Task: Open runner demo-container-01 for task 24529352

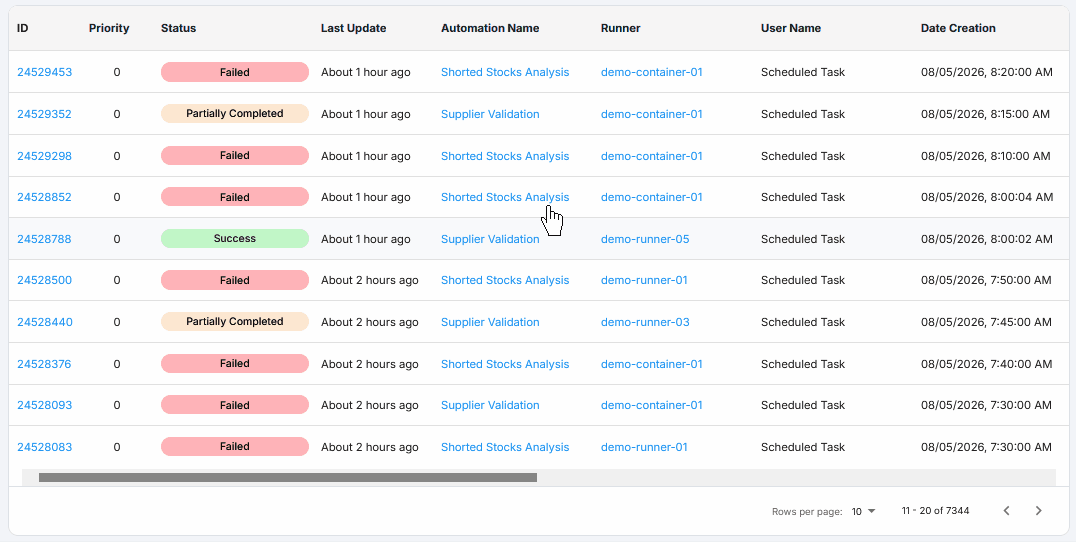Action: pos(652,114)
